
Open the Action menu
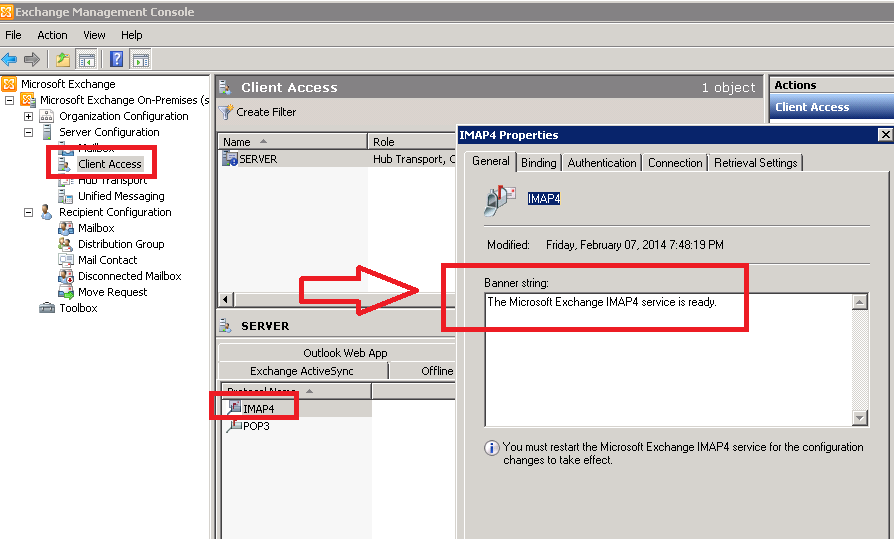[52, 35]
